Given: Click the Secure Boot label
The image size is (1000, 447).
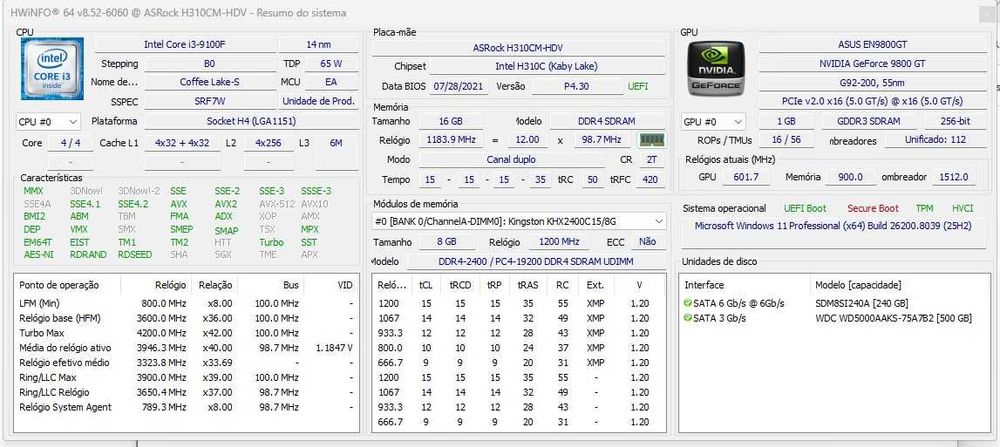Looking at the screenshot, I should point(872,209).
